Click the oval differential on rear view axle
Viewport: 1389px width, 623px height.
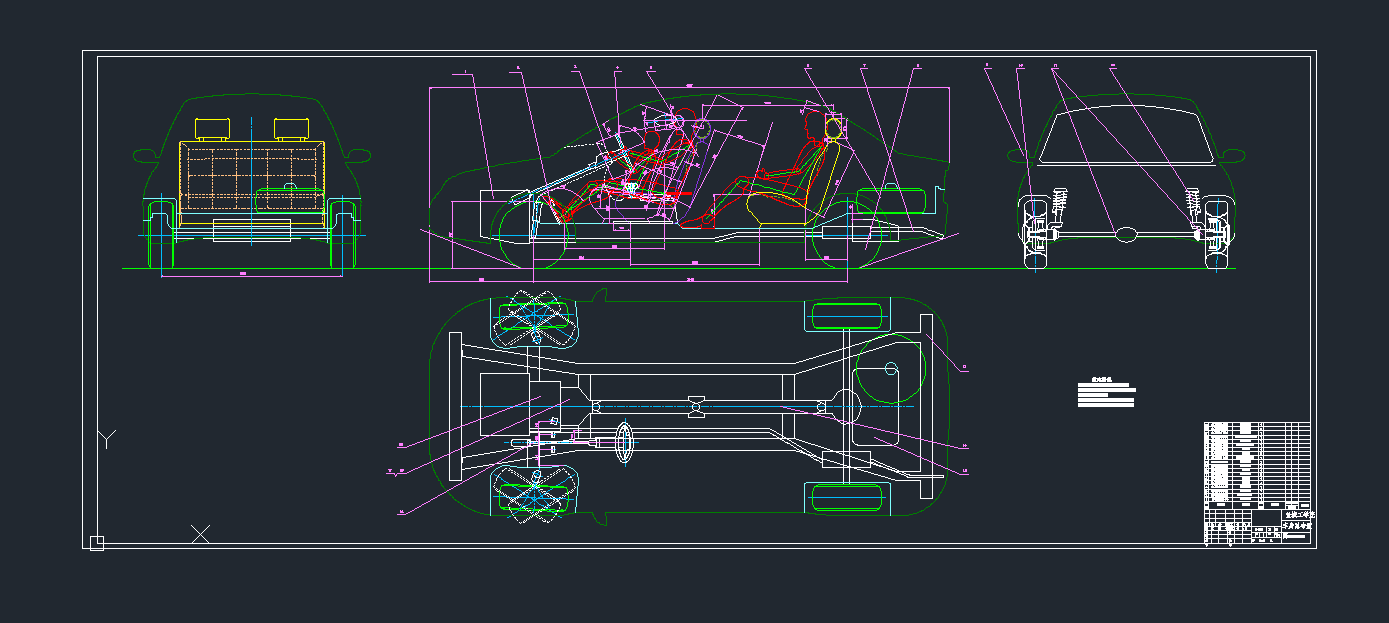click(x=1127, y=235)
